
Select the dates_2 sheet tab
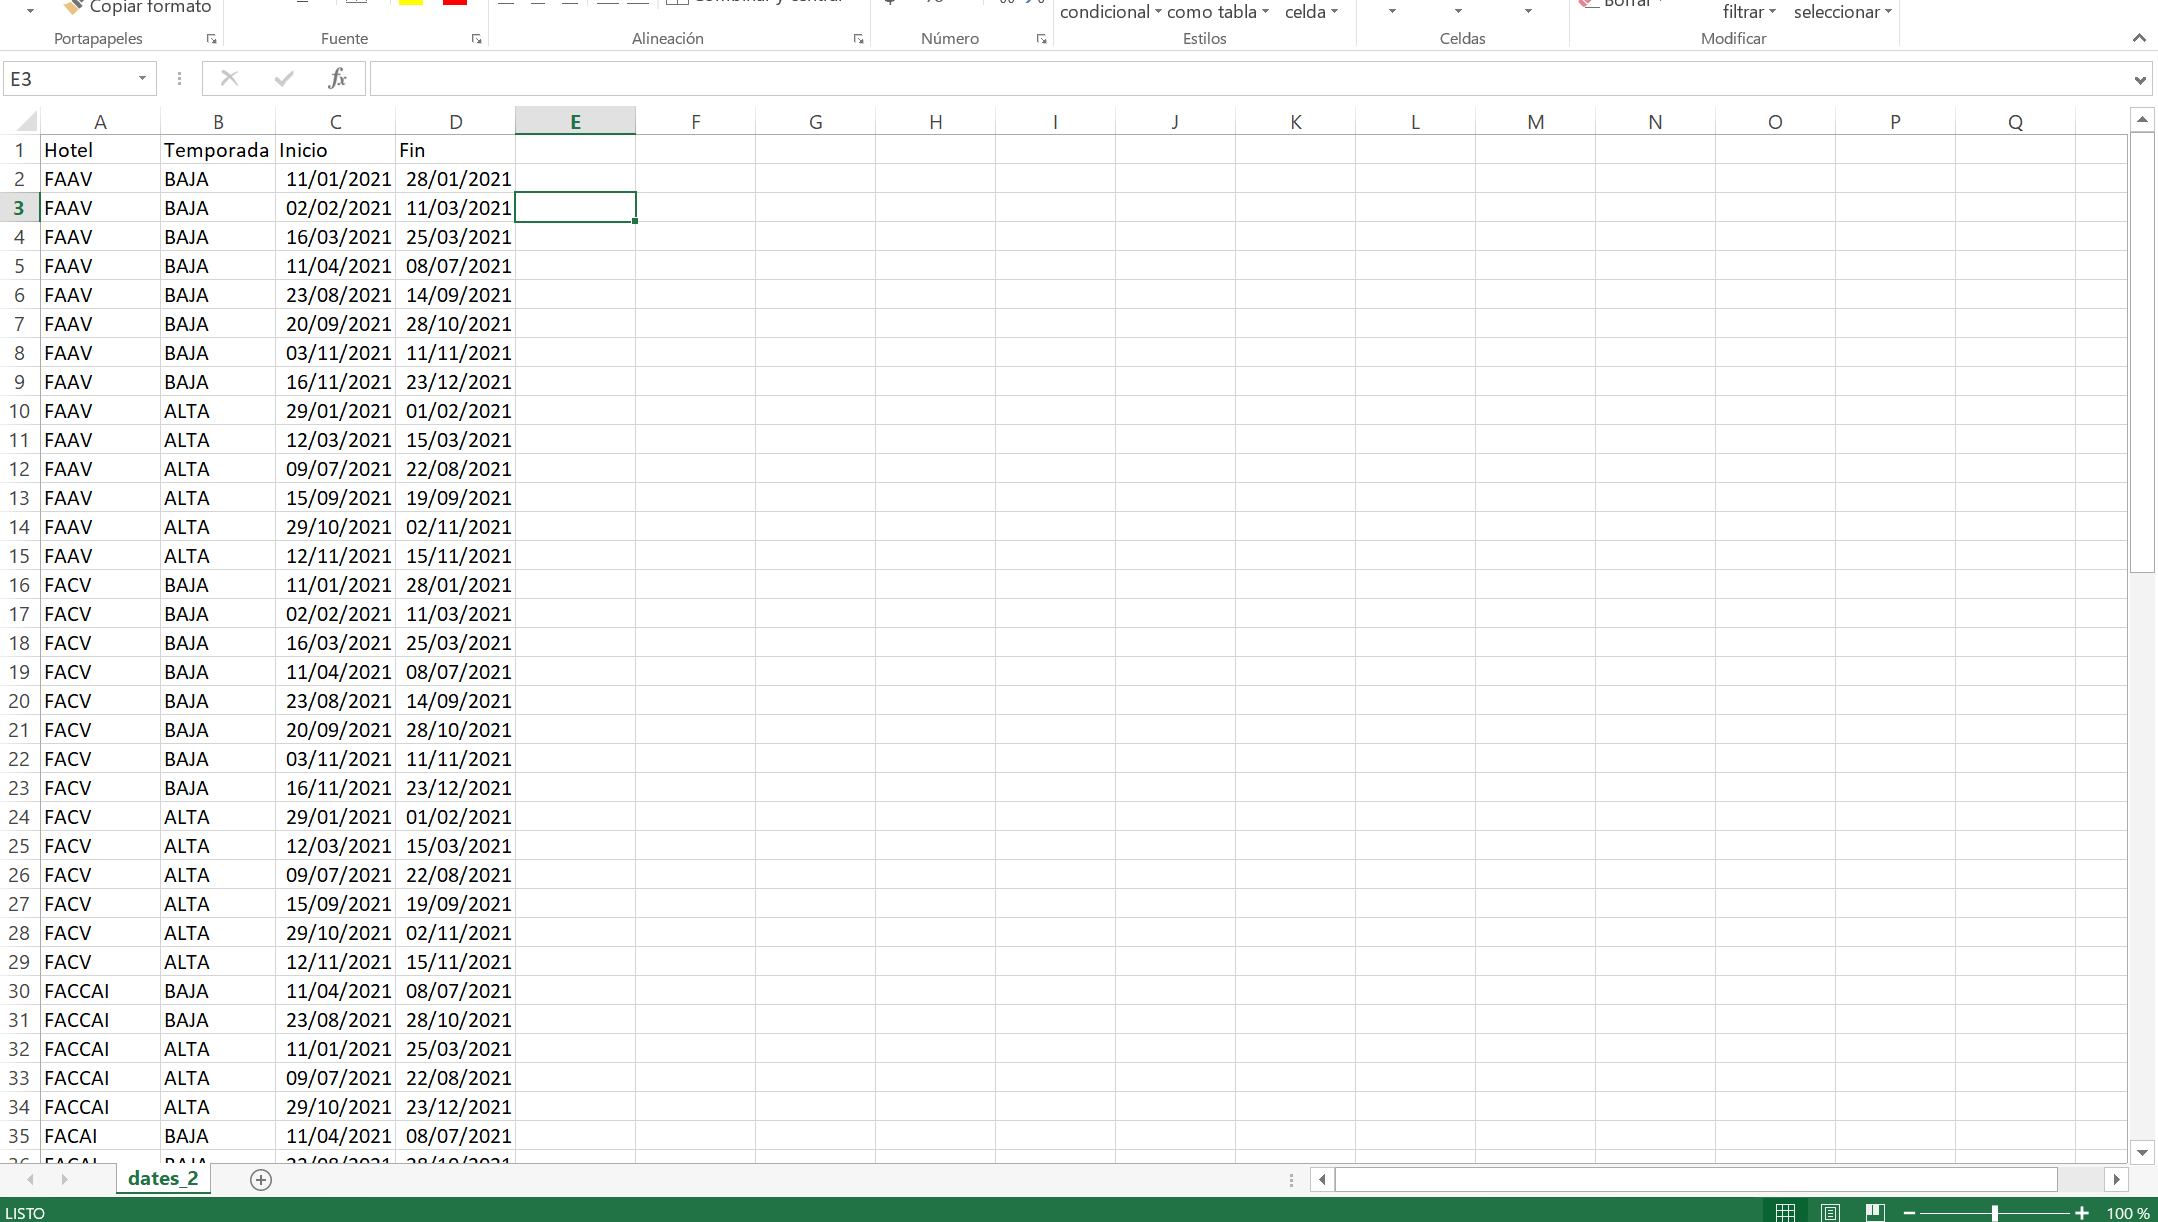pos(163,1178)
